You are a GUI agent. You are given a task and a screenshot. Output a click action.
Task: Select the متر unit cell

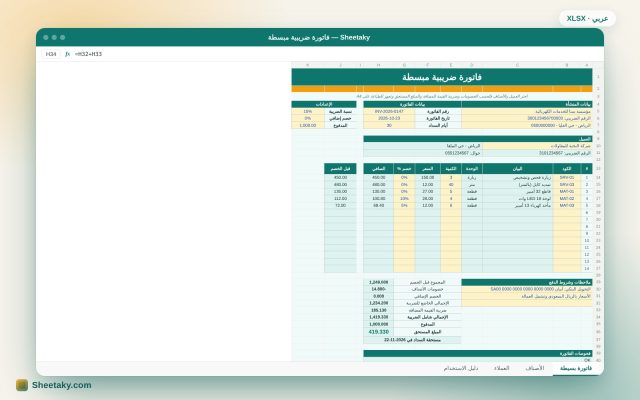[472, 184]
